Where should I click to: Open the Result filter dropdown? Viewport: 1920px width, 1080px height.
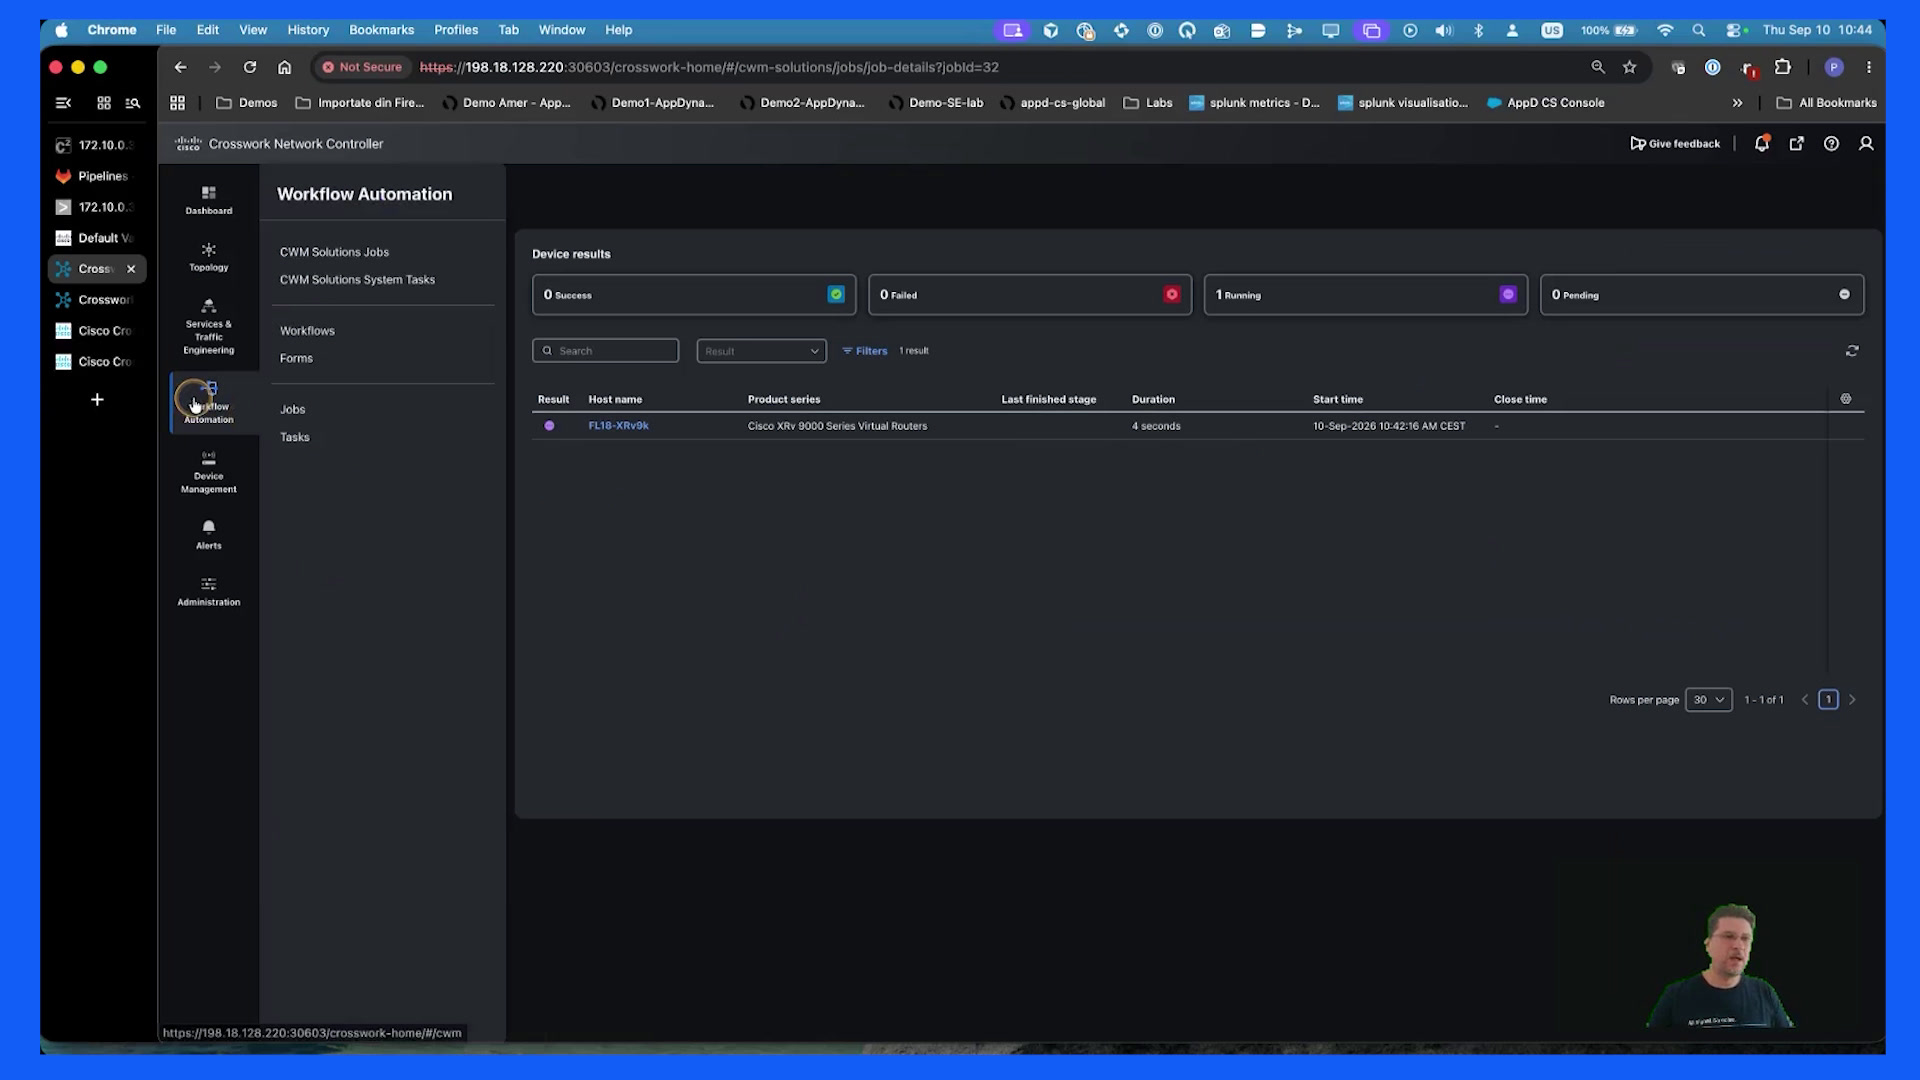click(x=761, y=351)
